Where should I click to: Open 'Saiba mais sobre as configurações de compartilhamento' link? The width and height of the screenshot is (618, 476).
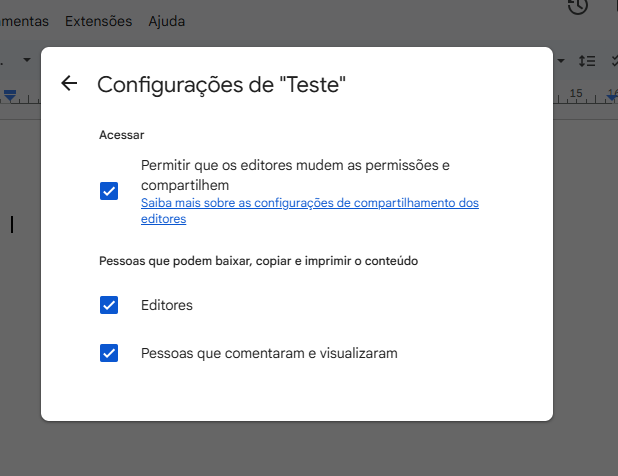coord(309,203)
